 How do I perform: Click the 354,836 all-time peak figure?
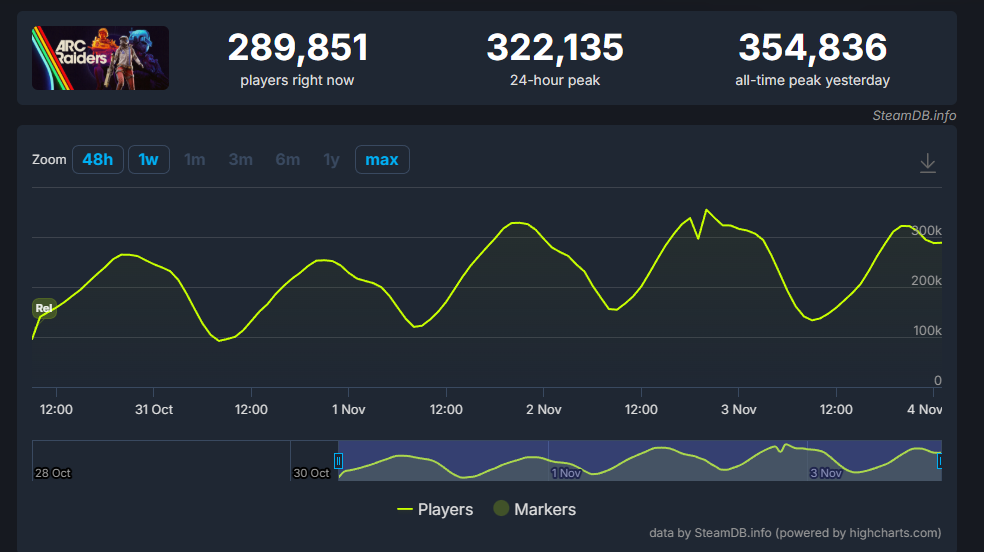click(812, 47)
